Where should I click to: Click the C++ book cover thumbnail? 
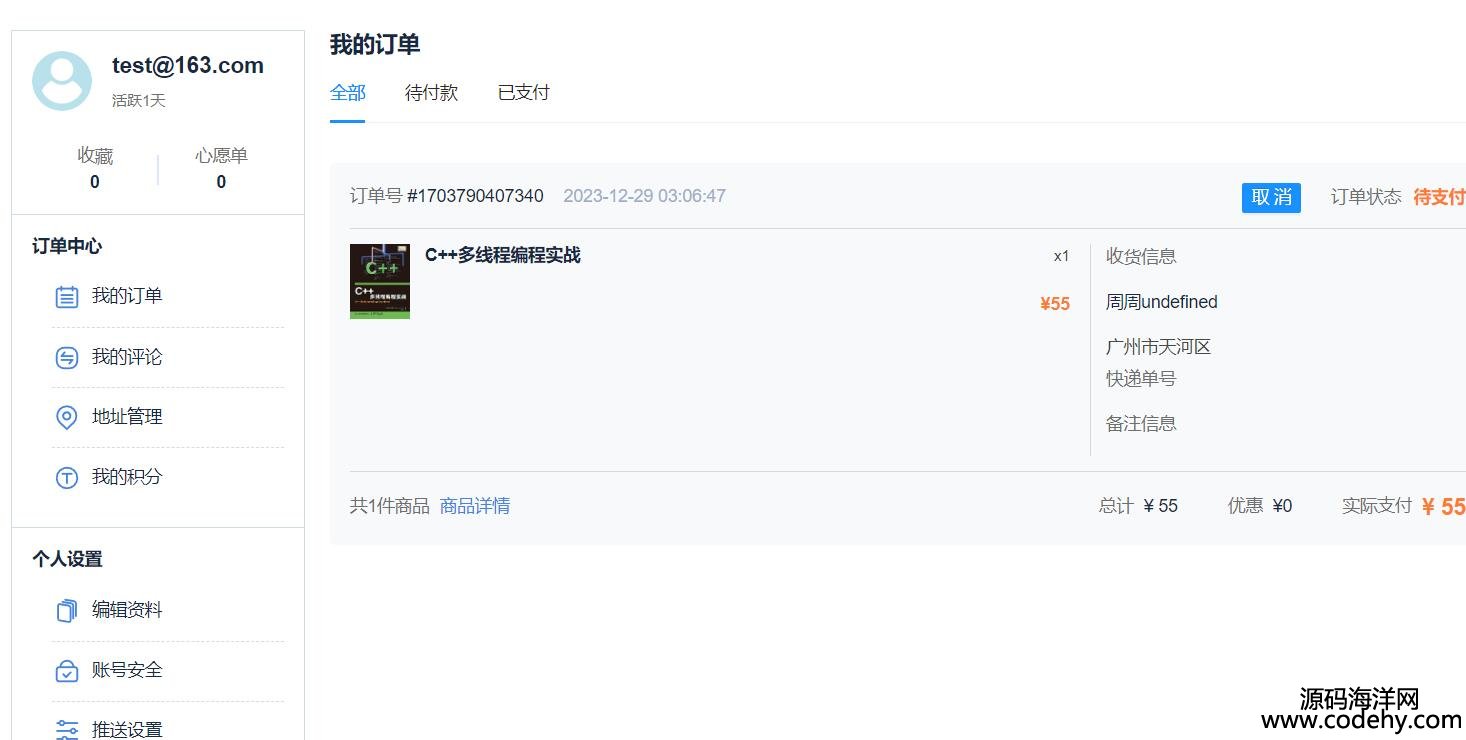coord(380,281)
